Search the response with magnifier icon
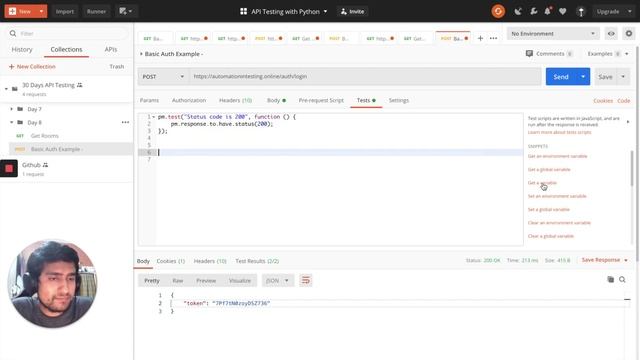Image resolution: width=640 pixels, height=360 pixels. [x=622, y=280]
